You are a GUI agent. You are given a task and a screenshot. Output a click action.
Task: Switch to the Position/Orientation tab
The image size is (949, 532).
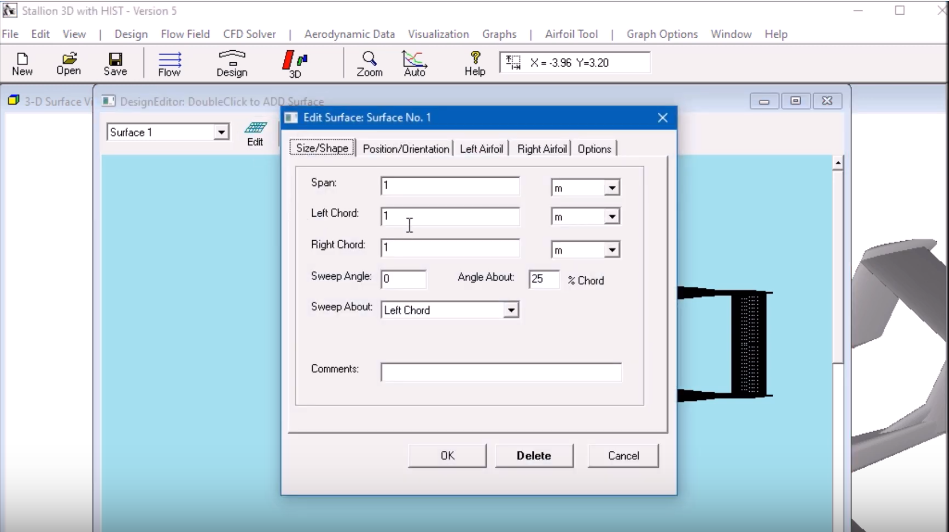click(x=406, y=149)
